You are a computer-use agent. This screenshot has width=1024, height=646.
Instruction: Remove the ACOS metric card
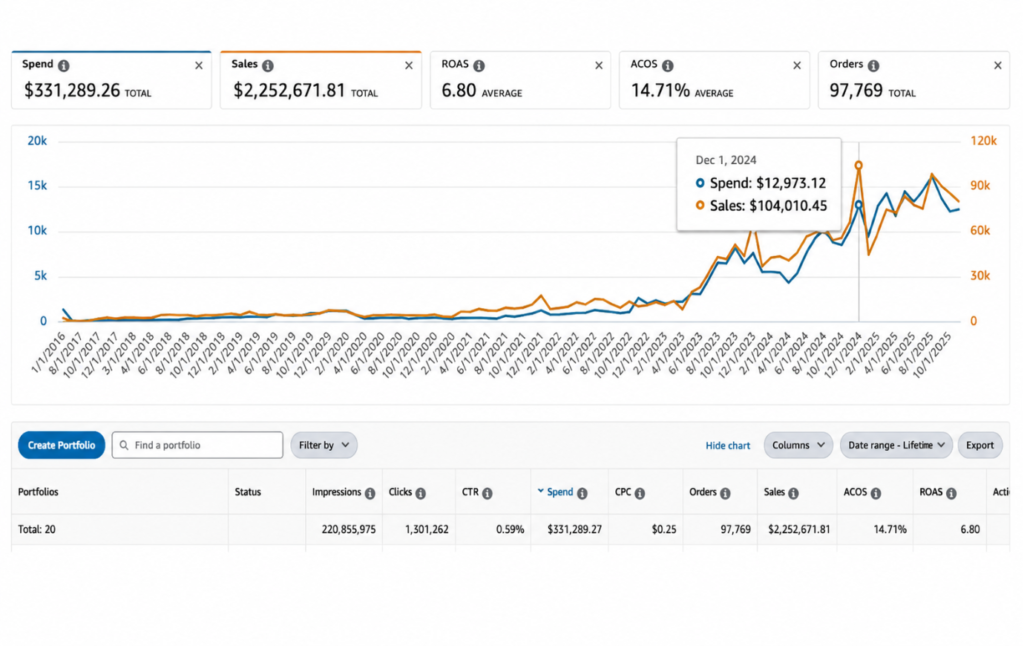tap(797, 65)
